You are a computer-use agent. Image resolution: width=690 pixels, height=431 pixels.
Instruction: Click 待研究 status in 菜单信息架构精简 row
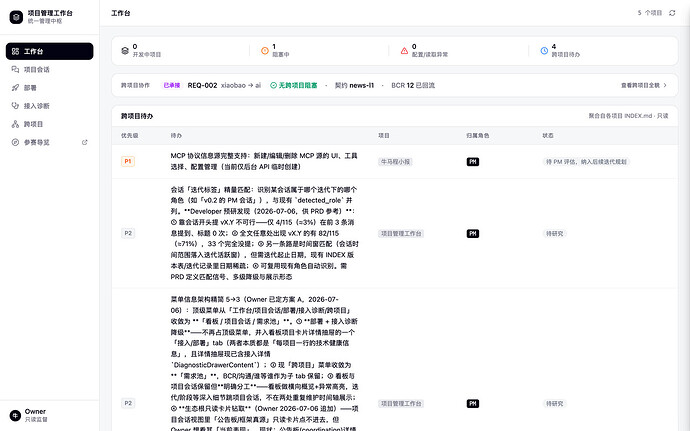[x=554, y=403]
